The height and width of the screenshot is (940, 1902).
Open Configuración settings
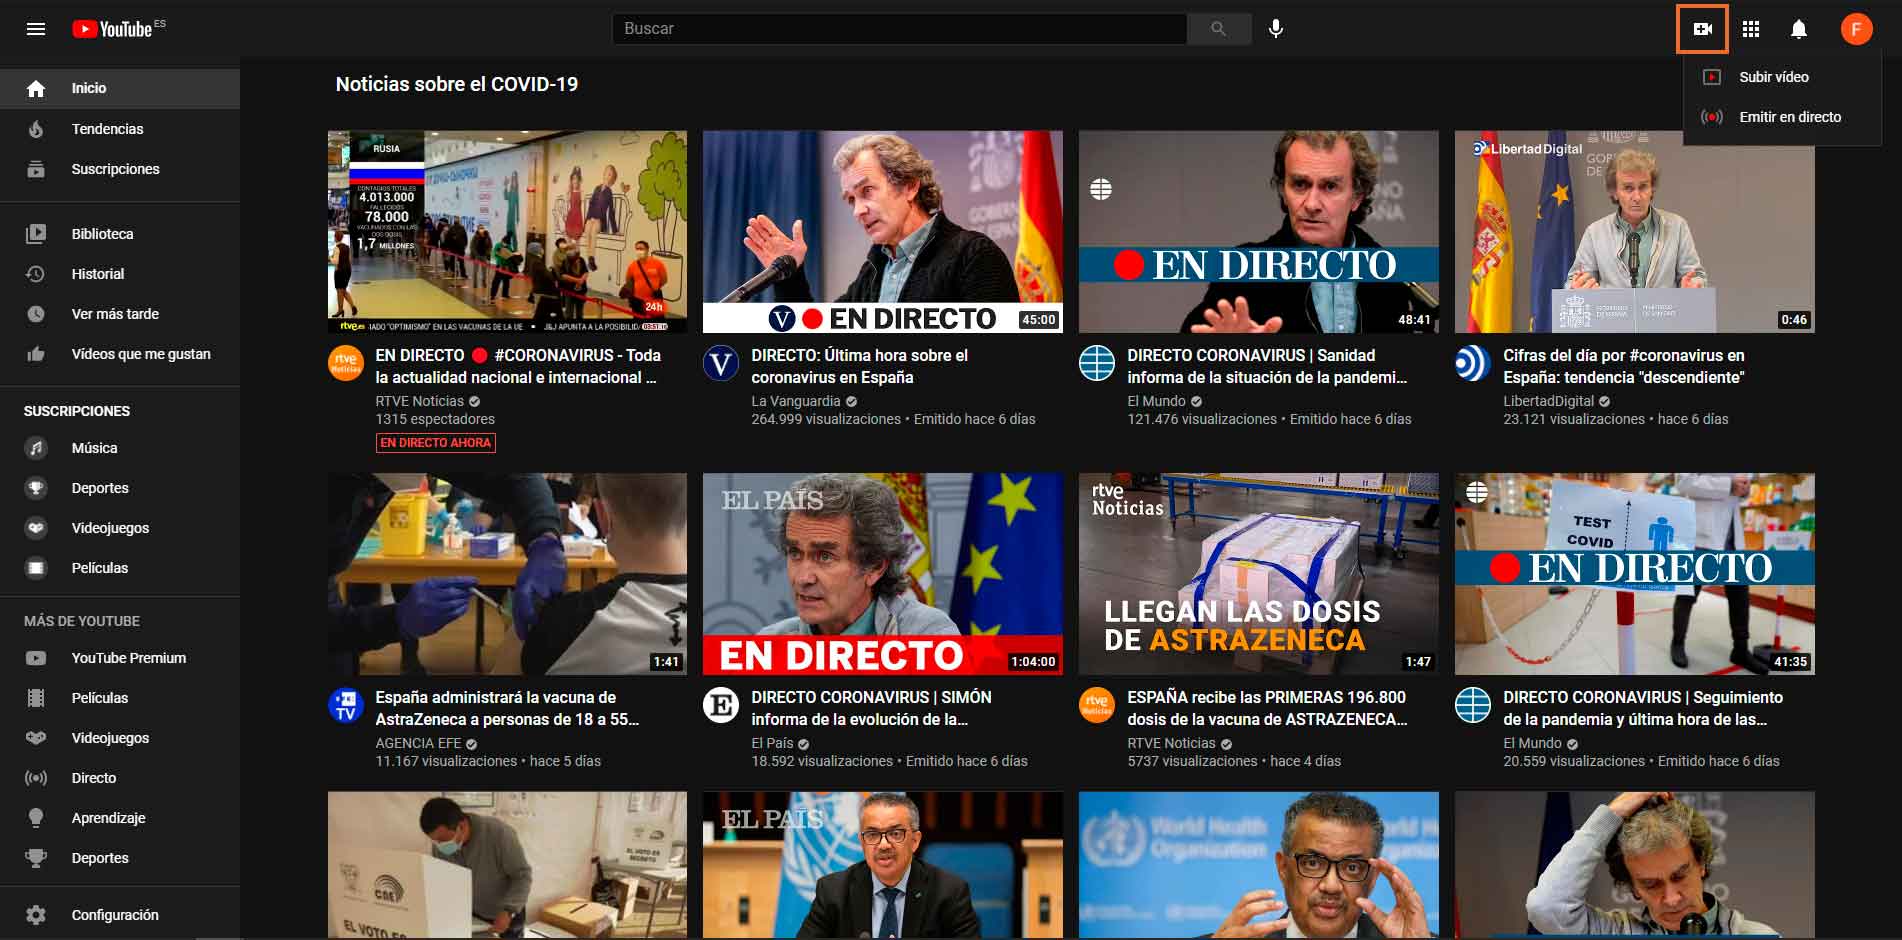click(x=120, y=915)
